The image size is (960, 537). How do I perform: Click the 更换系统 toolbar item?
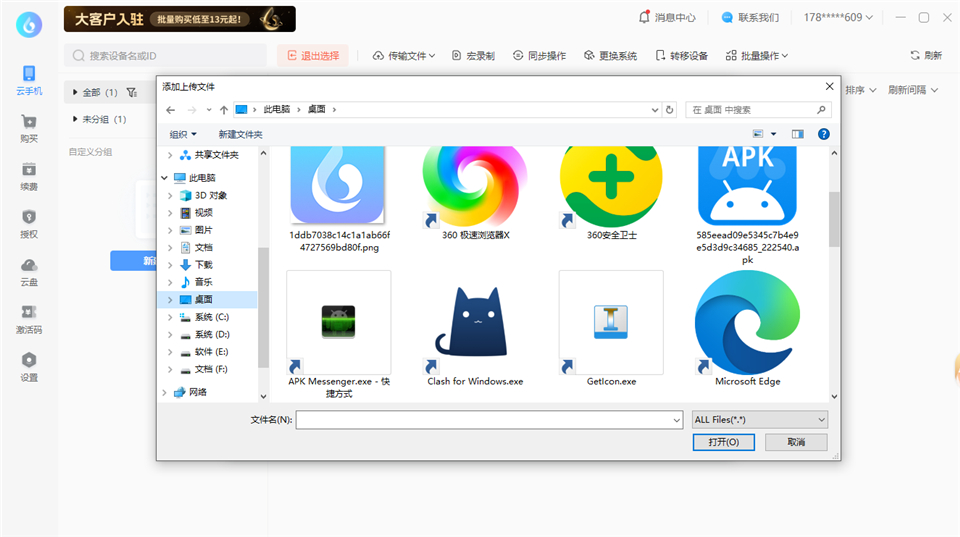pyautogui.click(x=610, y=56)
